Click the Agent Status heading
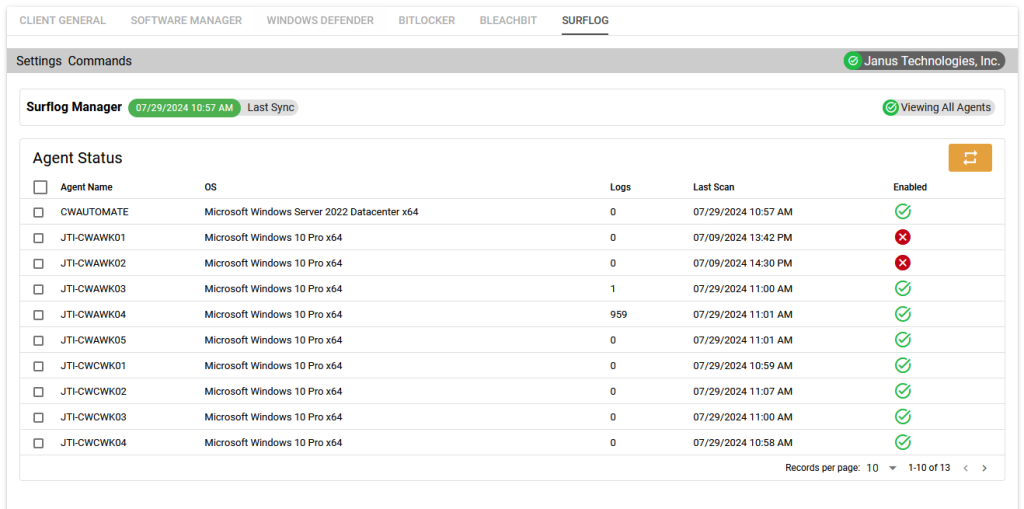 coord(78,157)
